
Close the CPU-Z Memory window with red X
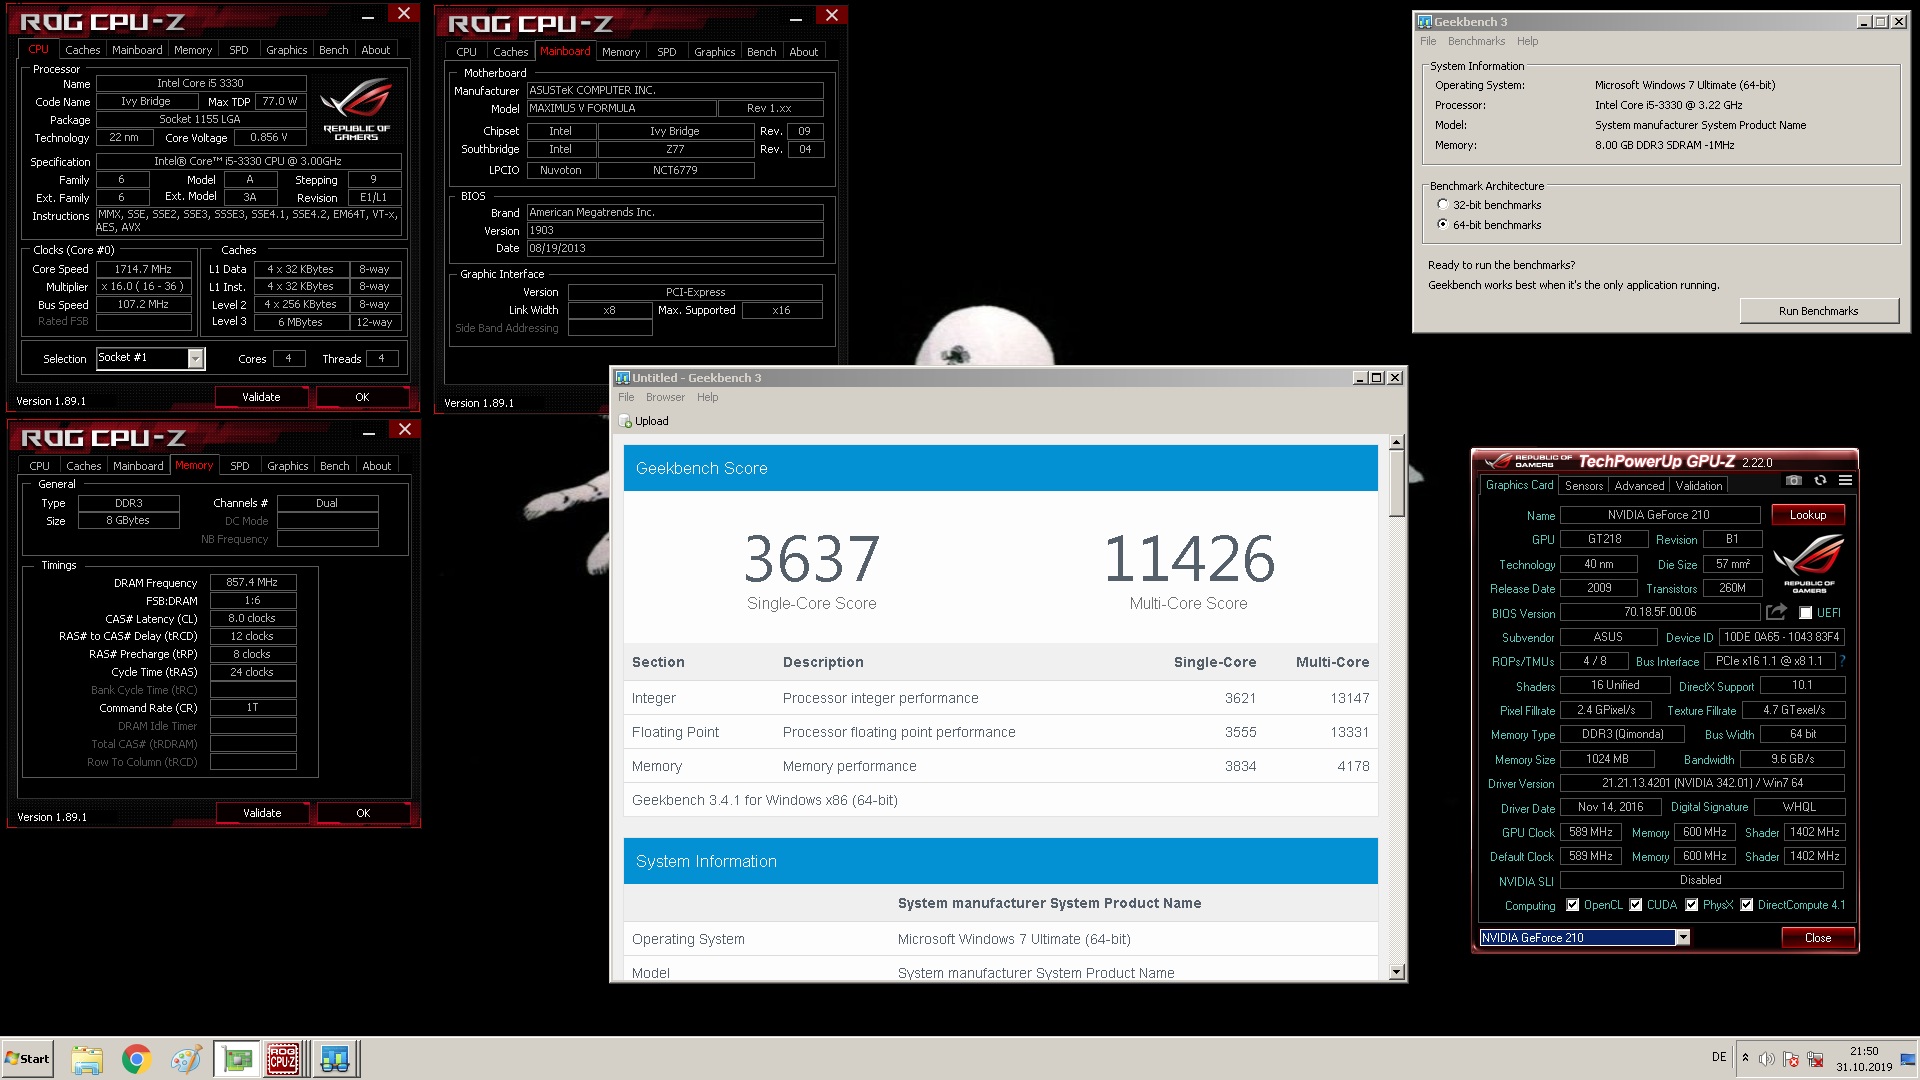coord(404,429)
